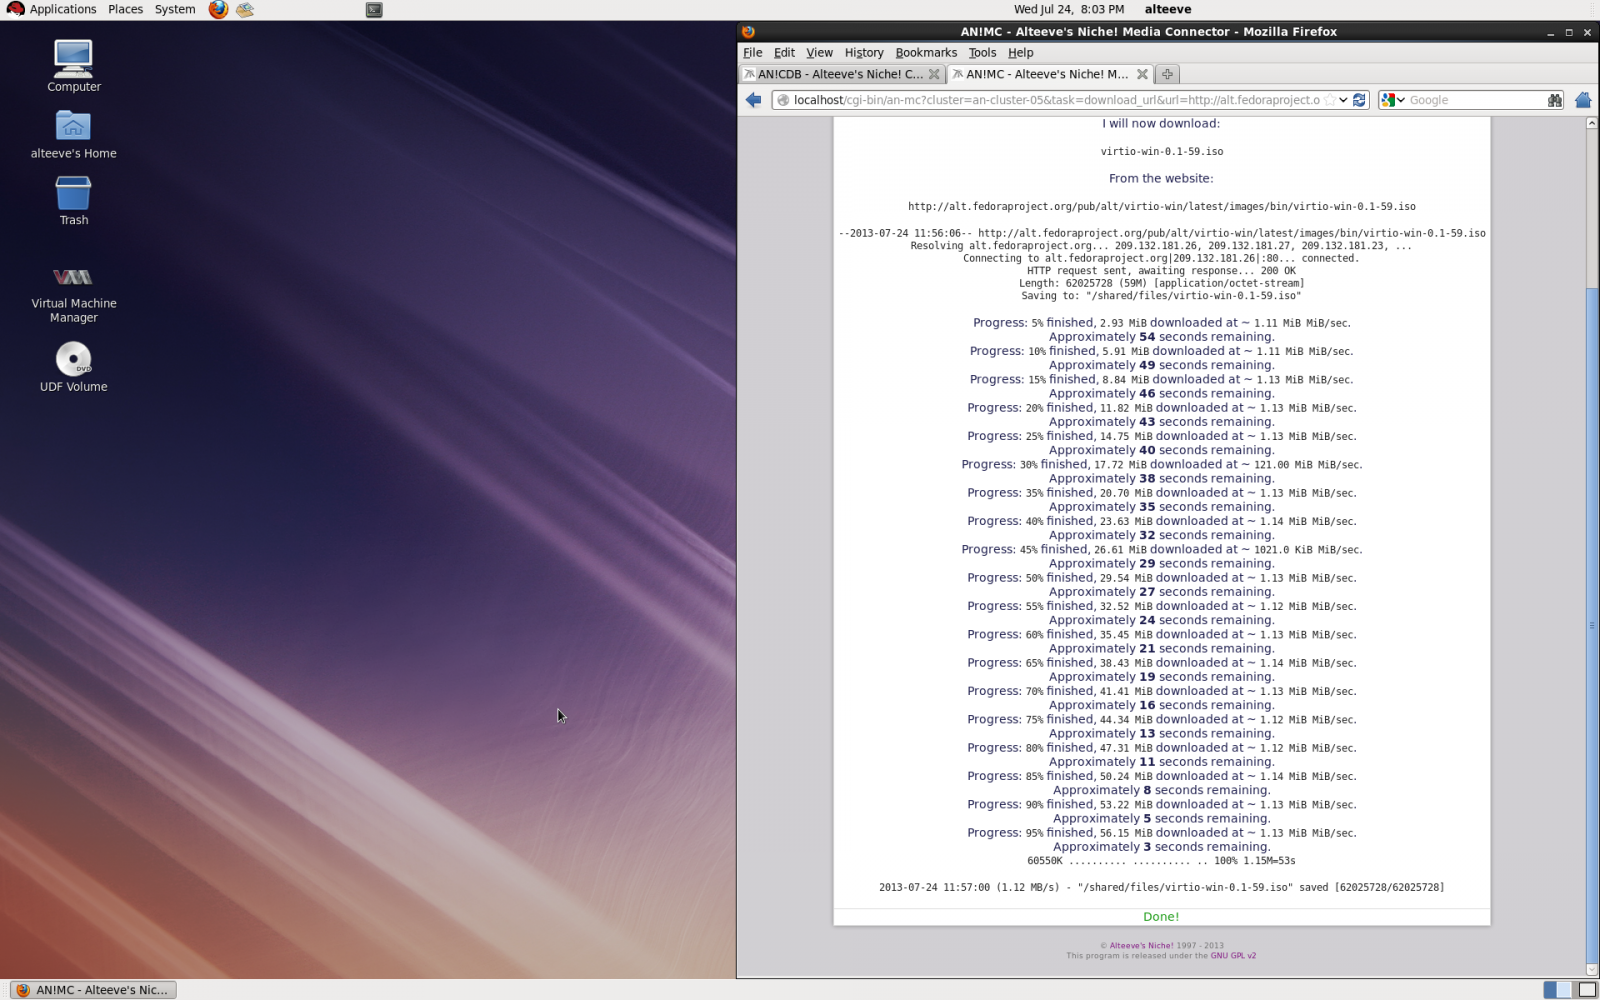Select the UDF Volume disc icon
This screenshot has height=1000, width=1600.
point(73,359)
